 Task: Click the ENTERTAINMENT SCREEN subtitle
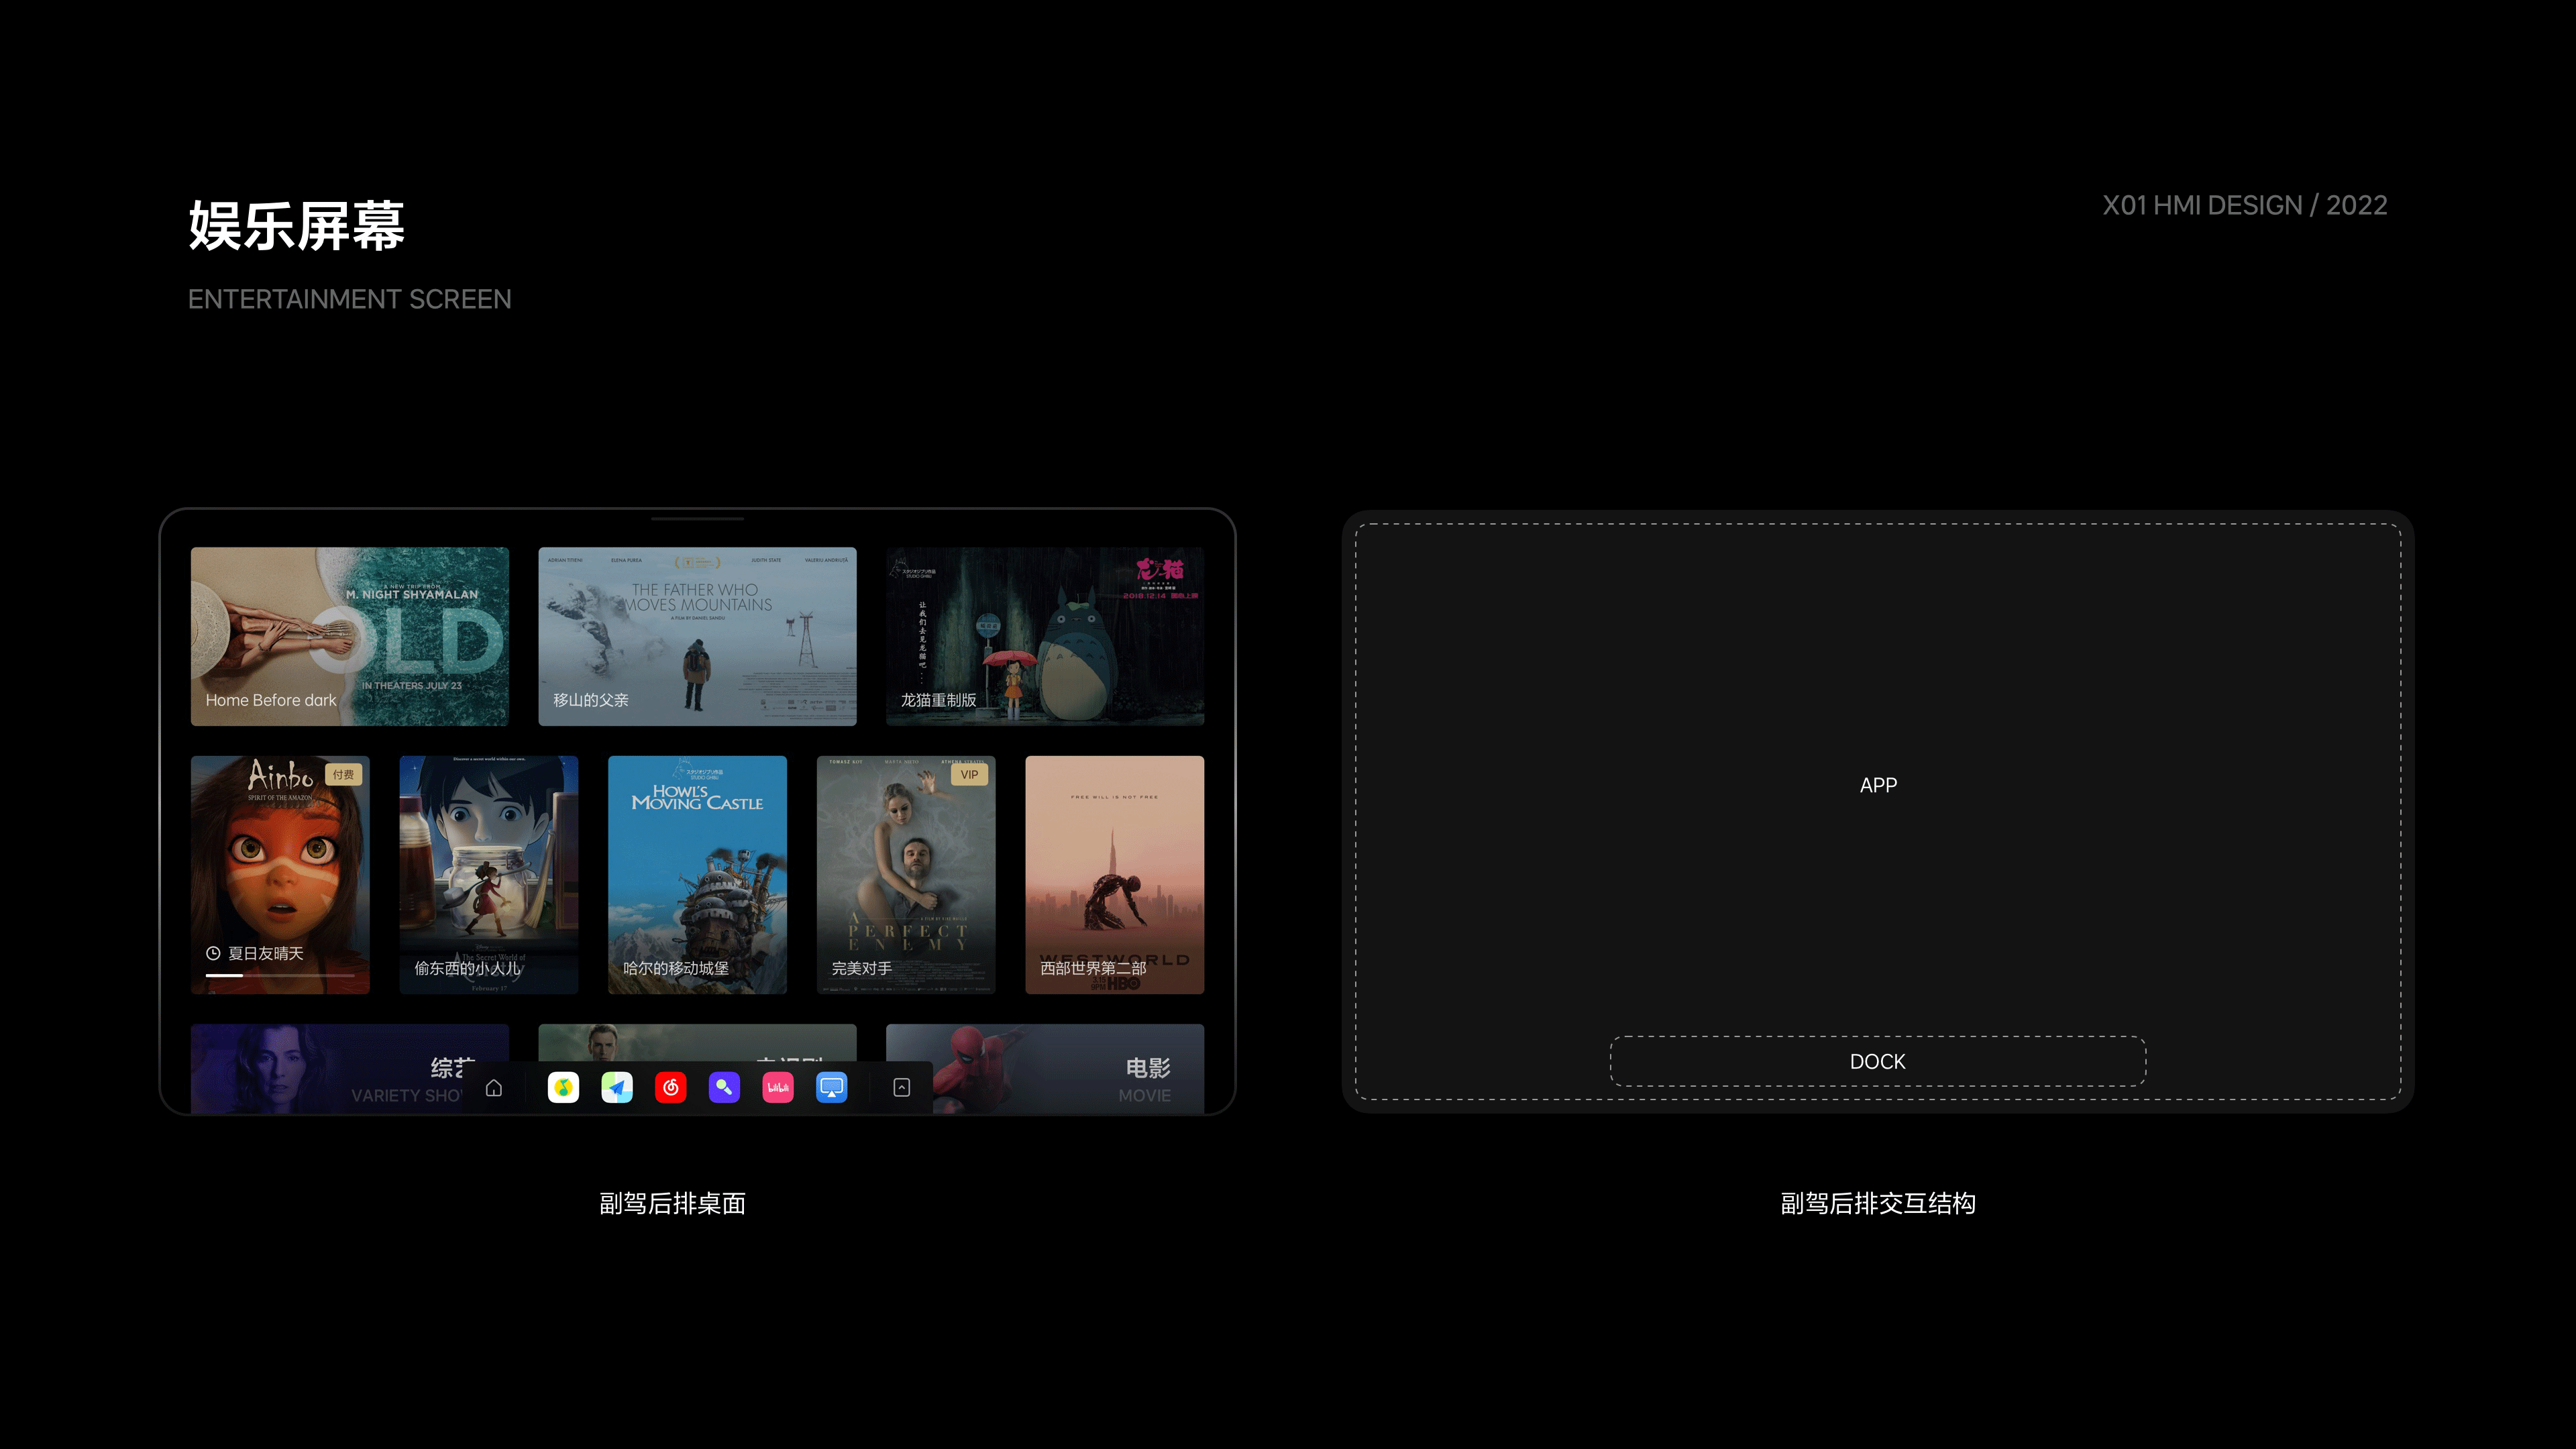coord(350,299)
